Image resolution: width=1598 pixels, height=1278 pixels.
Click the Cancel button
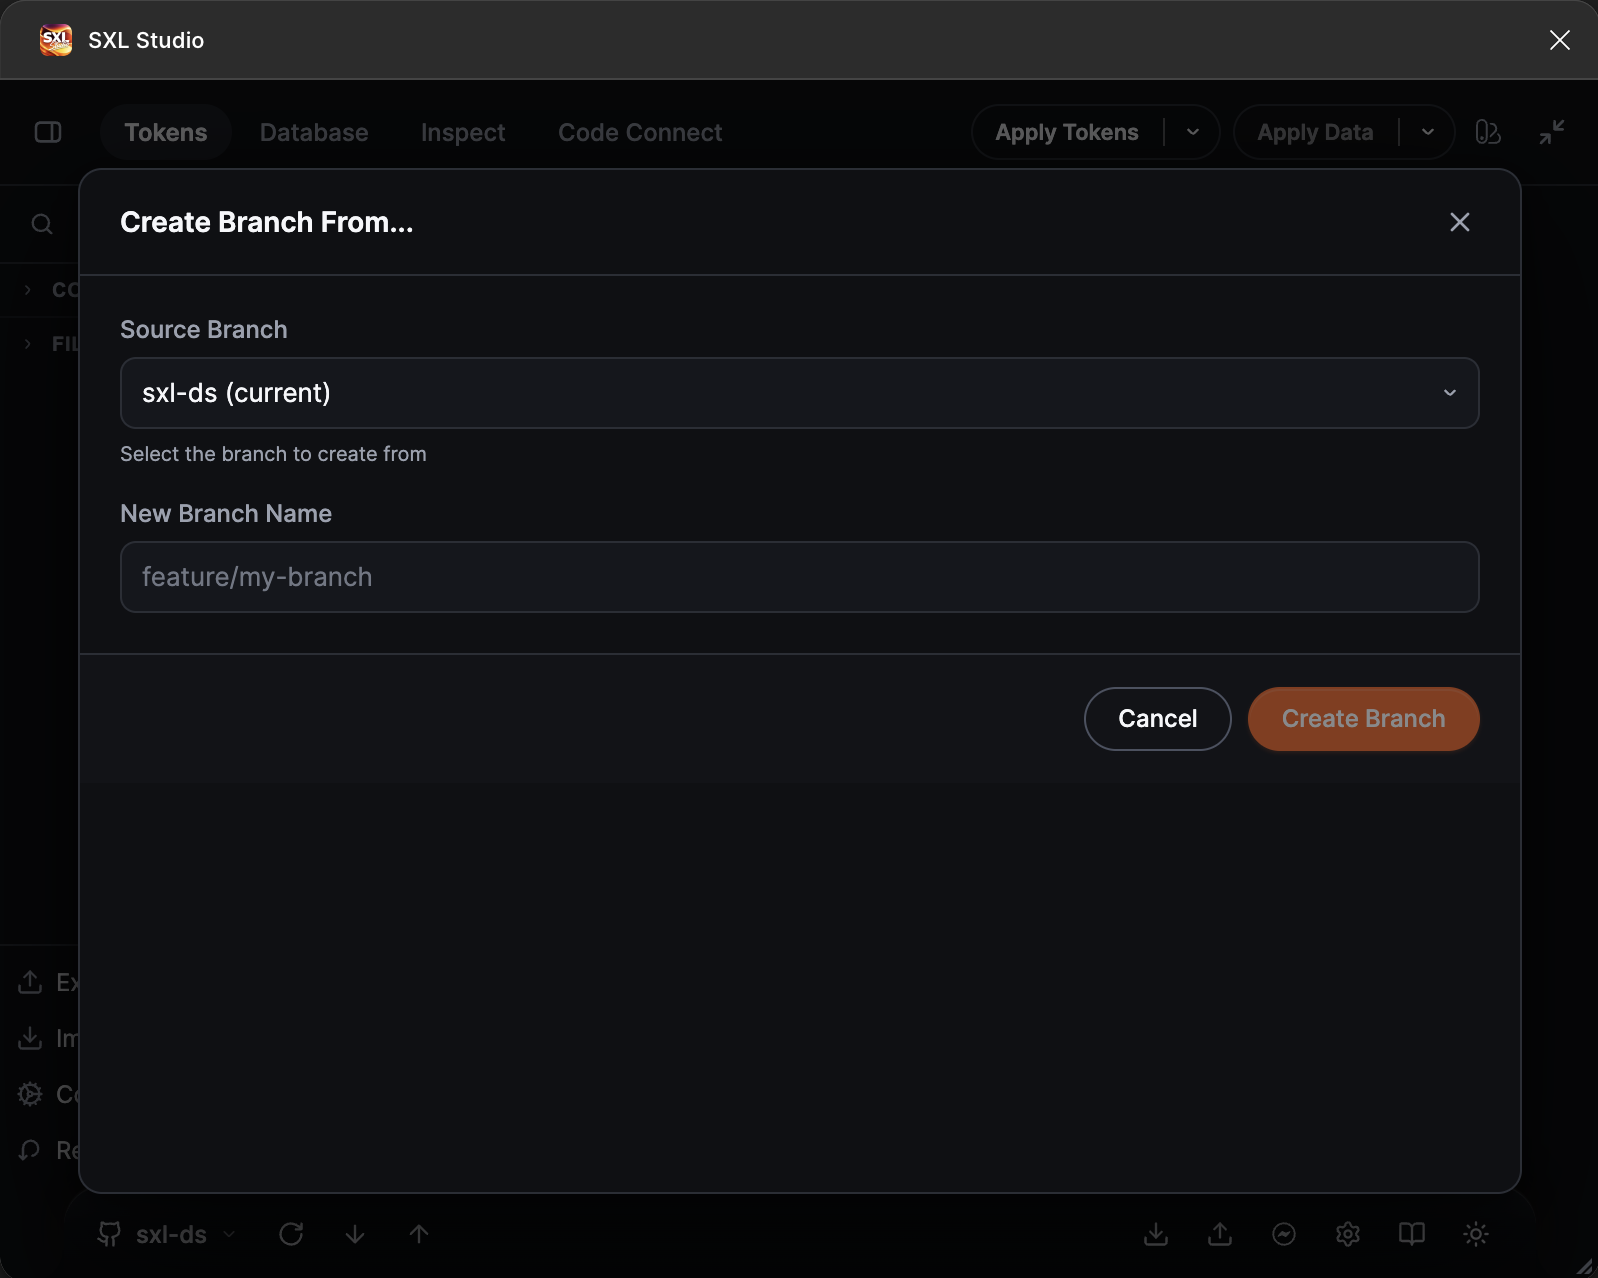tap(1158, 719)
